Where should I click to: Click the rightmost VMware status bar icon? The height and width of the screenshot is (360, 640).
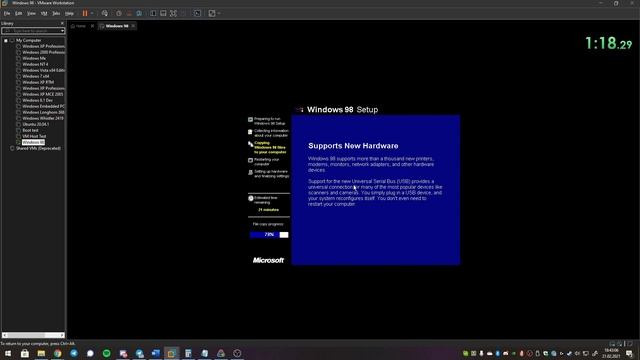click(x=631, y=344)
